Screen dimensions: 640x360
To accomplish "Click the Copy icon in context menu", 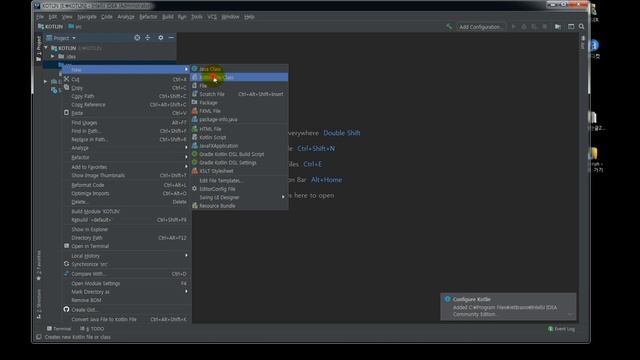I will click(x=67, y=88).
